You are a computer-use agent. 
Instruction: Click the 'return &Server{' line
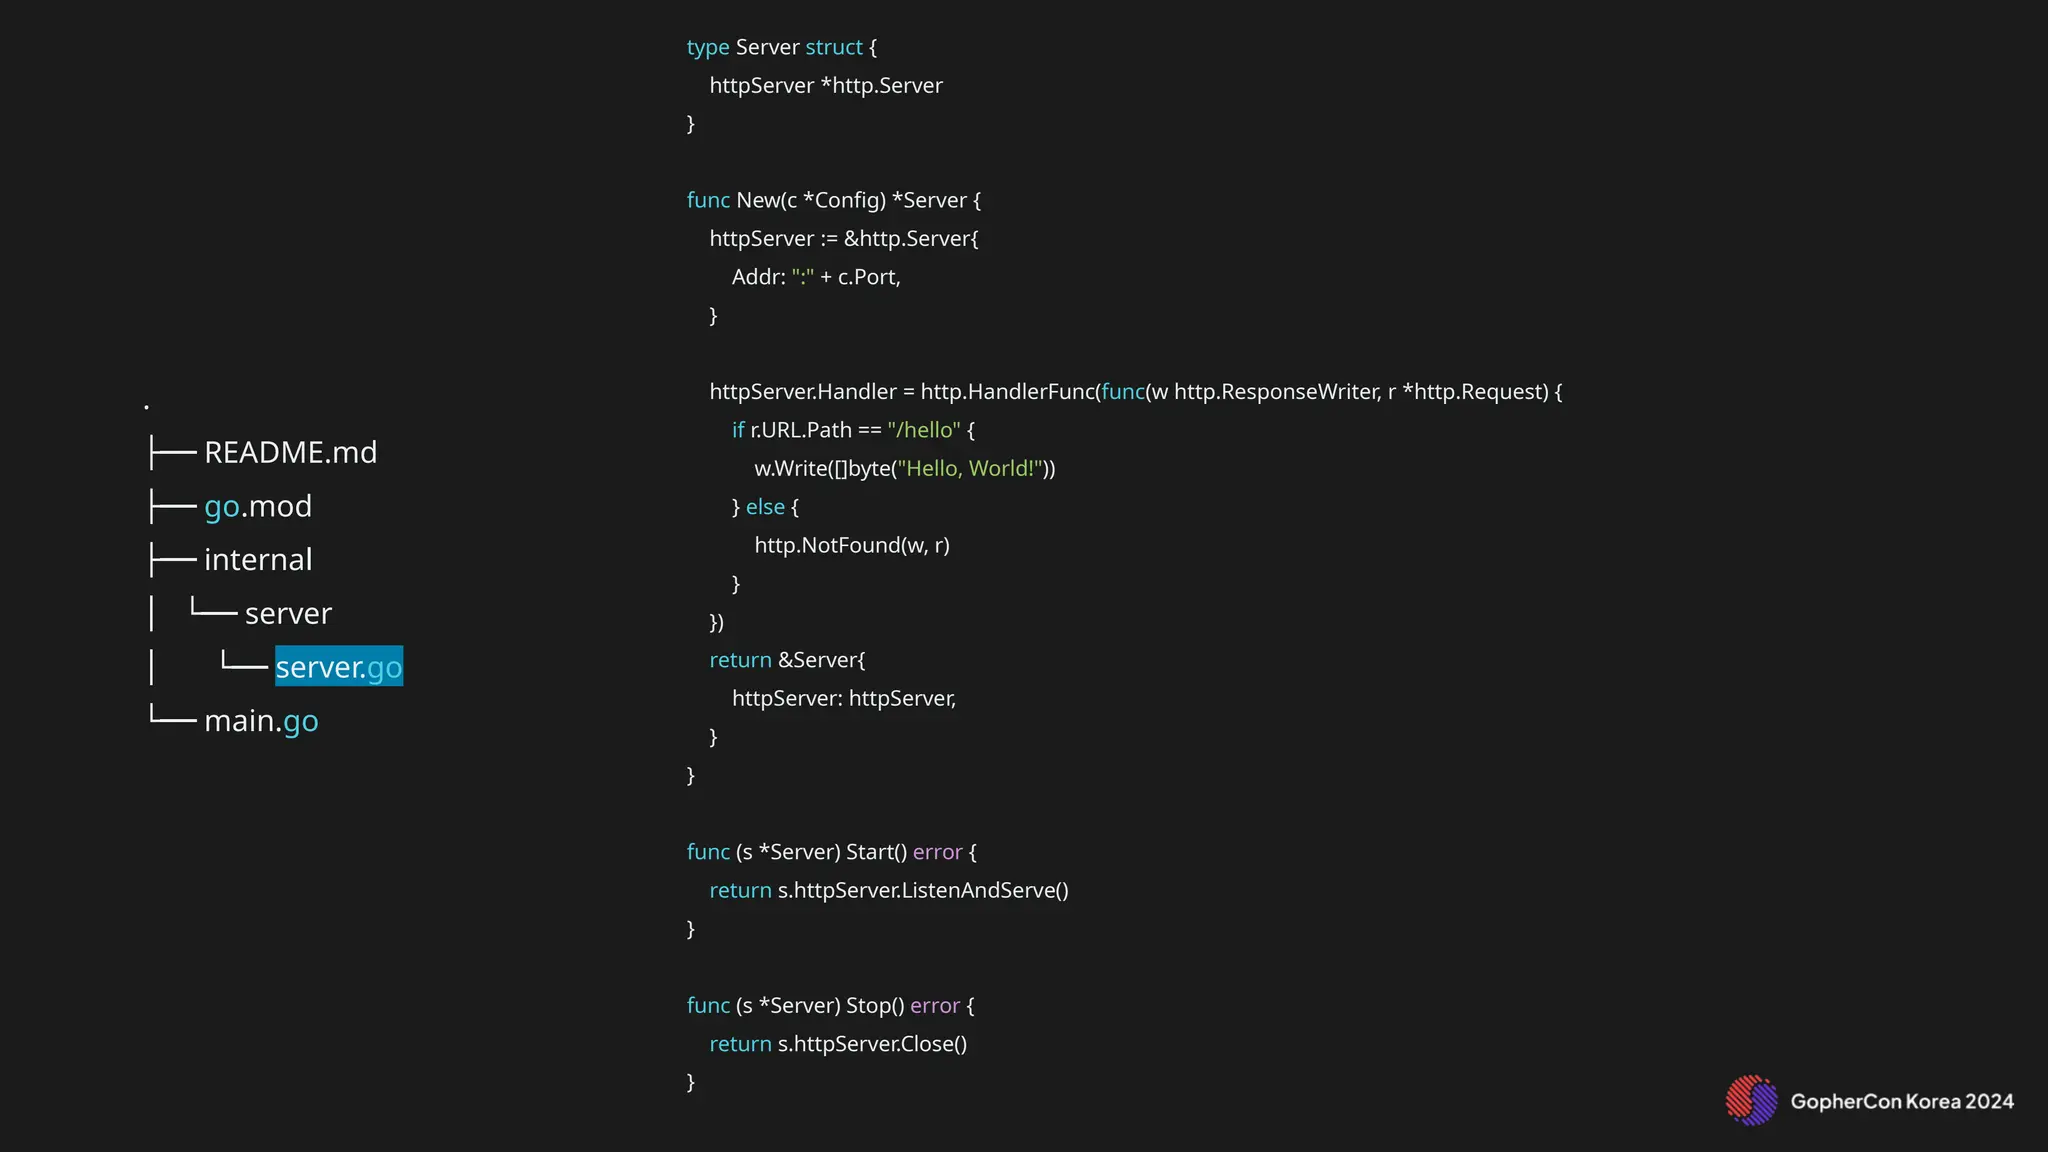tap(787, 660)
